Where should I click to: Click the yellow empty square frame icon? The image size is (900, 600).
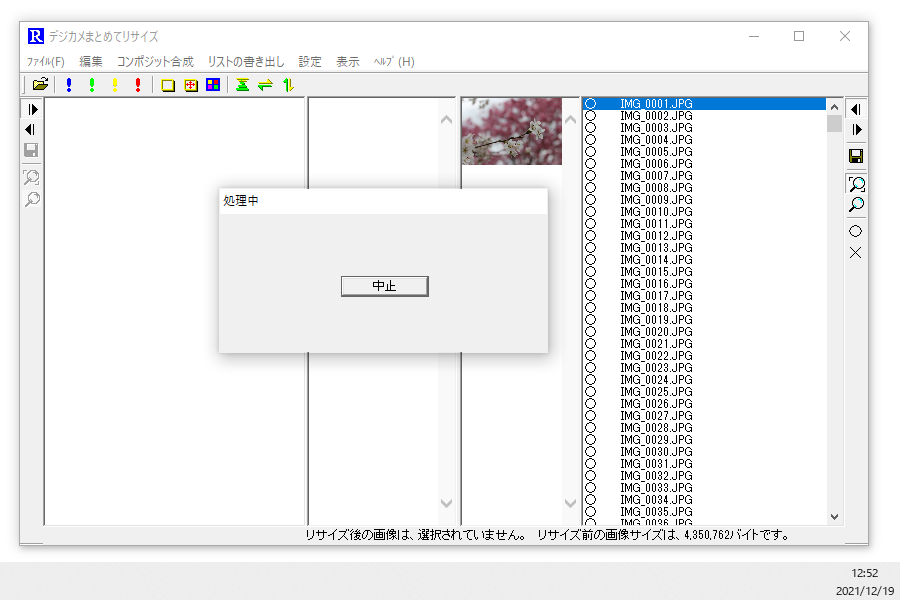pos(168,86)
